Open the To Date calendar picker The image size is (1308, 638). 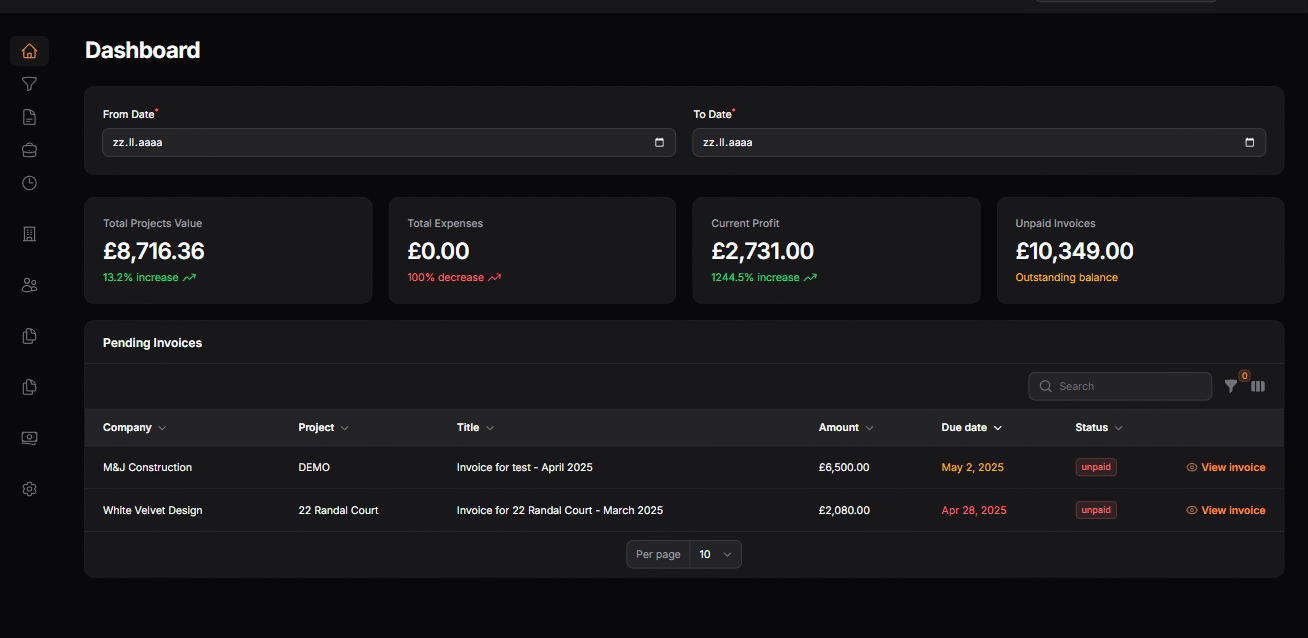click(1249, 143)
